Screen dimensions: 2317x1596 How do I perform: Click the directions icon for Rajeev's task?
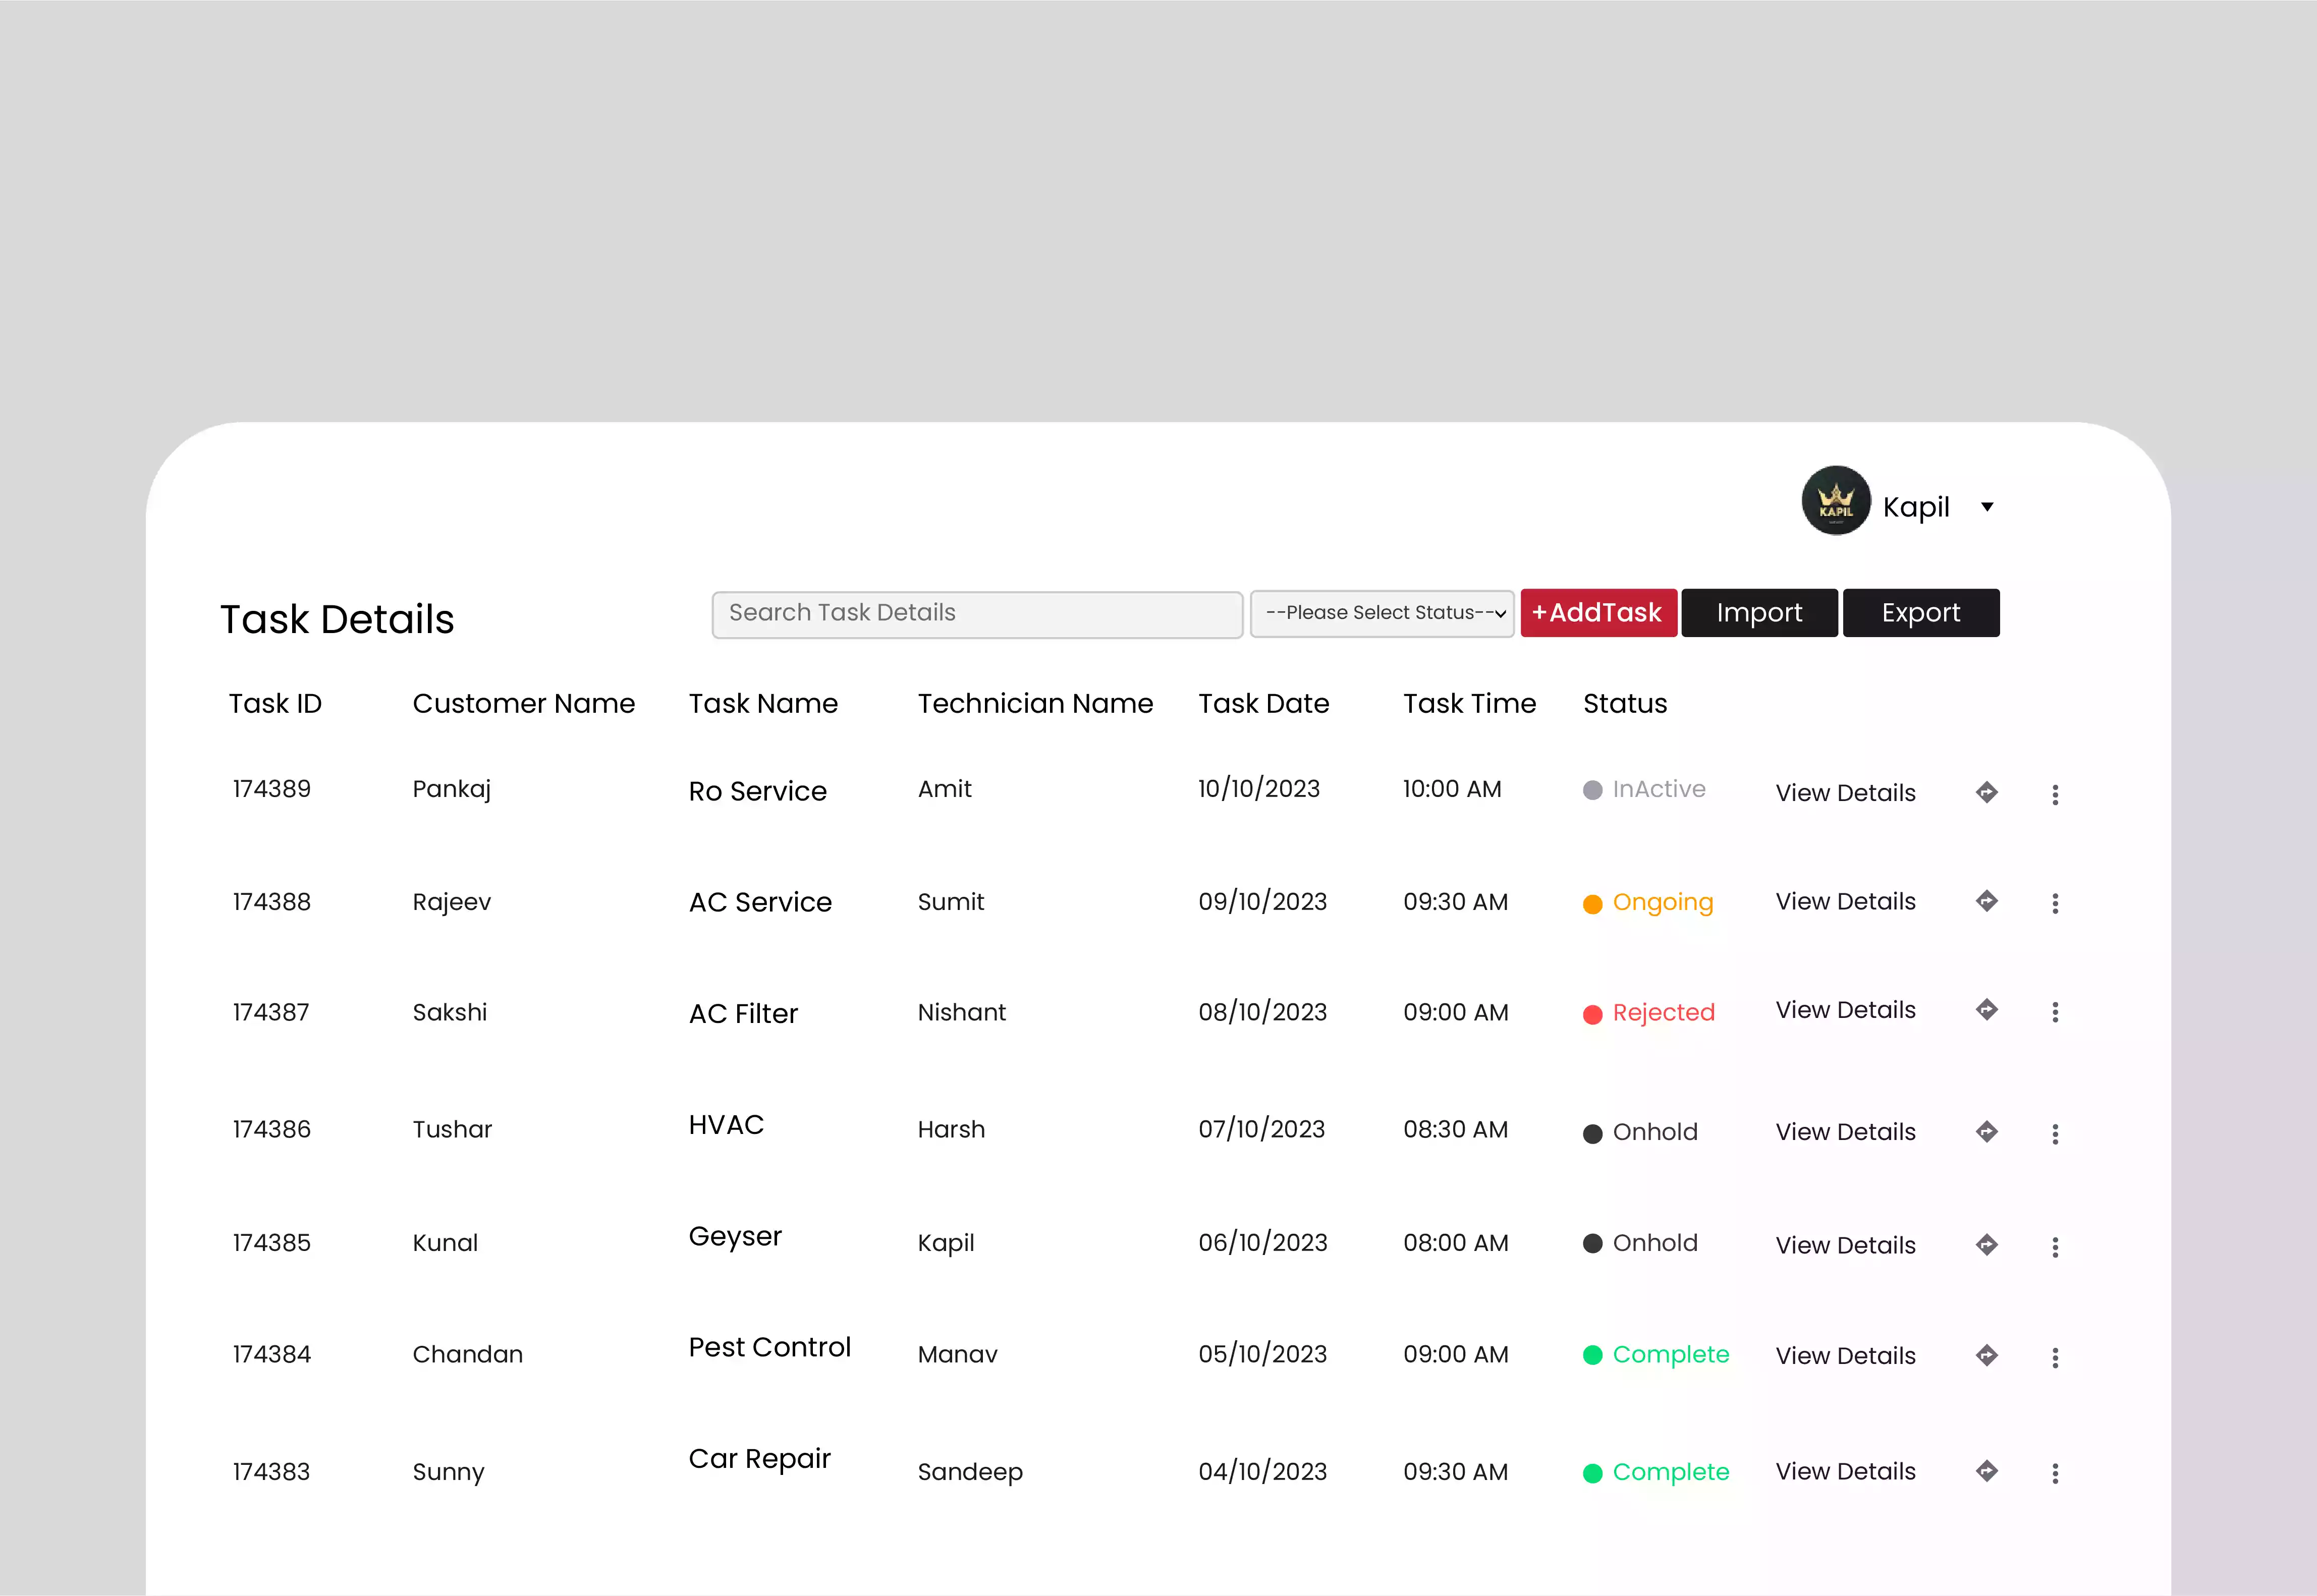[1986, 901]
